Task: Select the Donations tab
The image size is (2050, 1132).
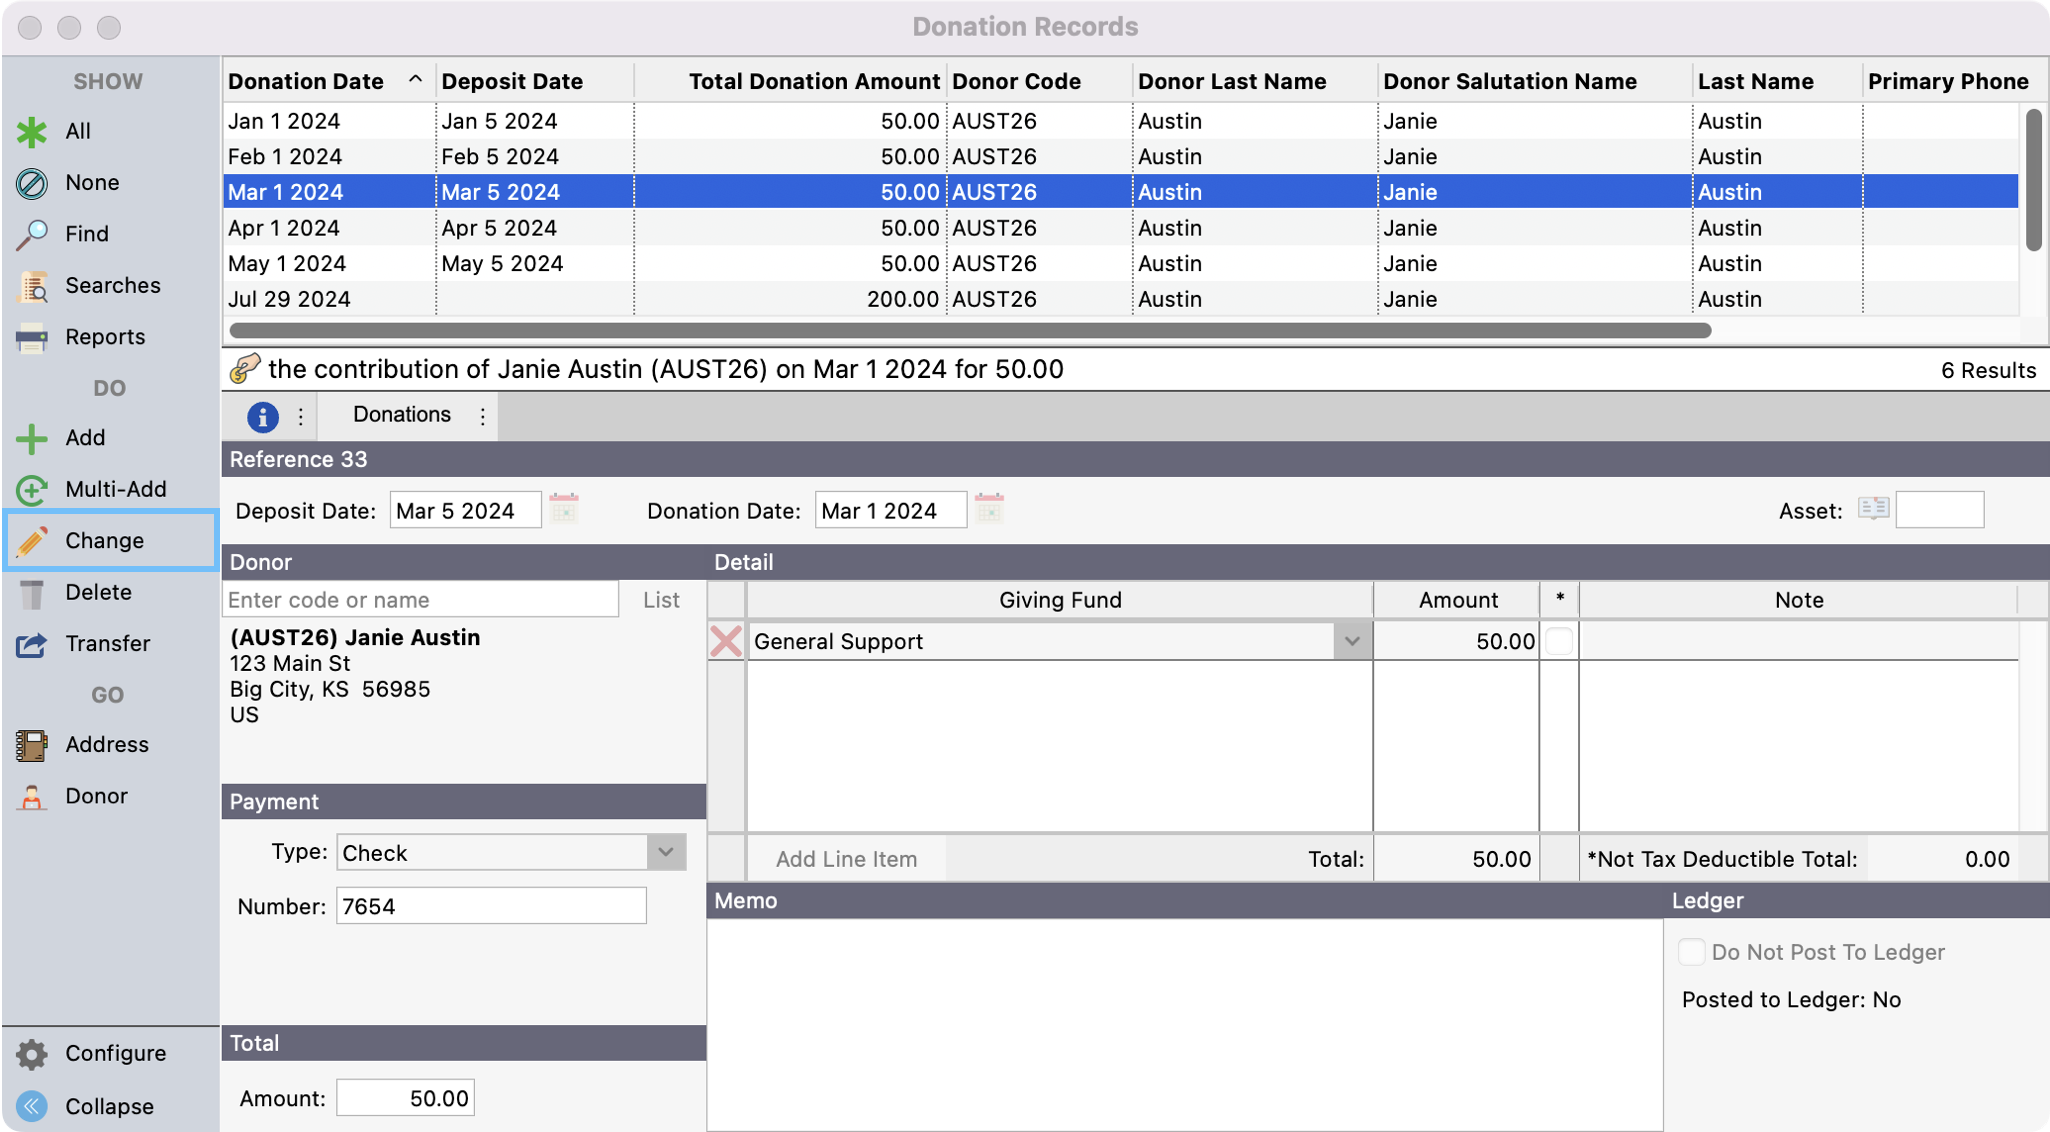Action: 401,415
